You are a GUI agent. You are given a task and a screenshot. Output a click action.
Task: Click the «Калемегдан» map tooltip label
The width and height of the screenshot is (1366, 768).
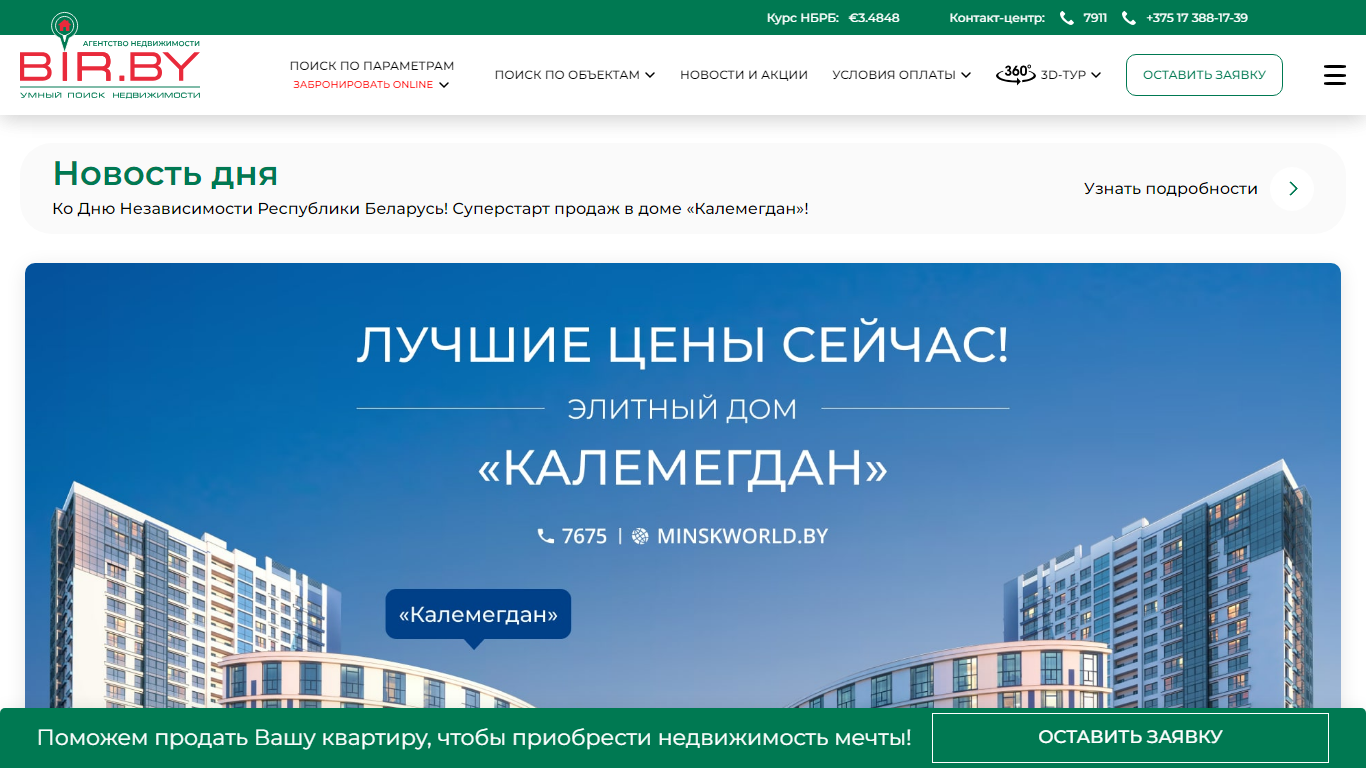(478, 614)
